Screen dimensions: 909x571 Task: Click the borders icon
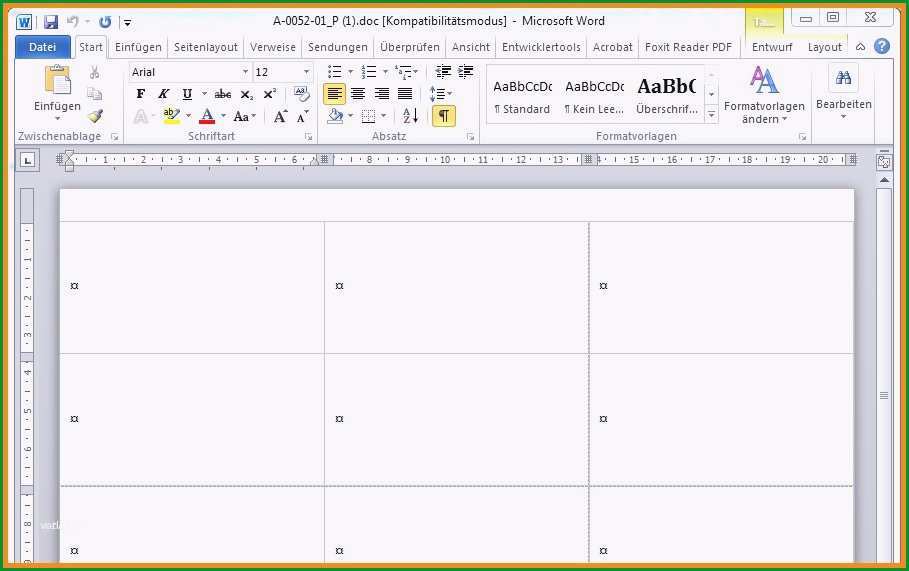(x=368, y=117)
